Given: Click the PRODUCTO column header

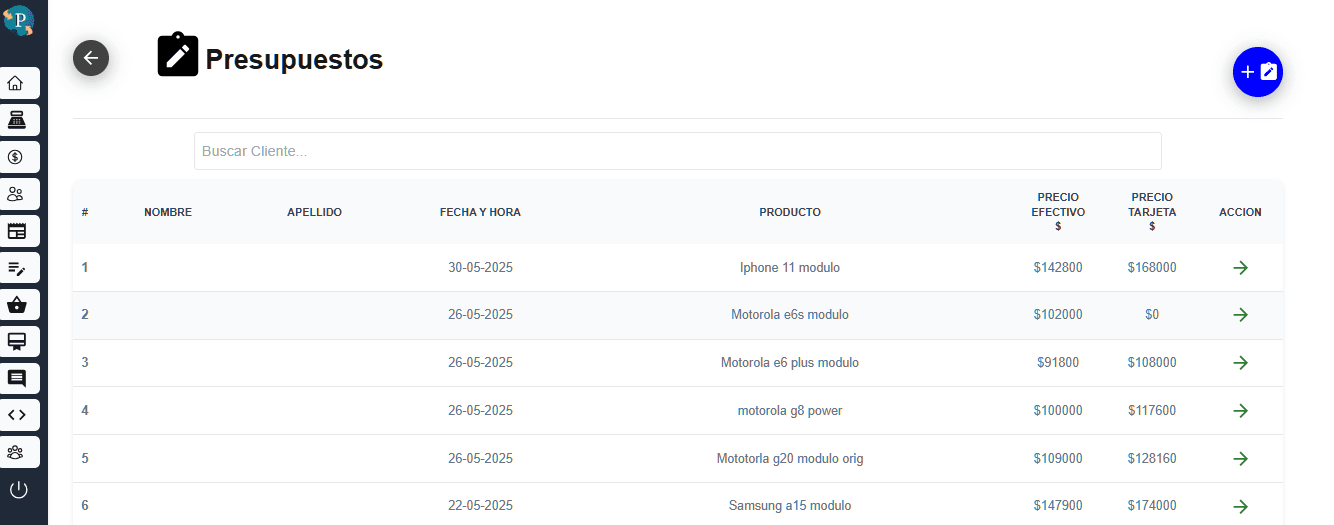Looking at the screenshot, I should click(x=789, y=212).
